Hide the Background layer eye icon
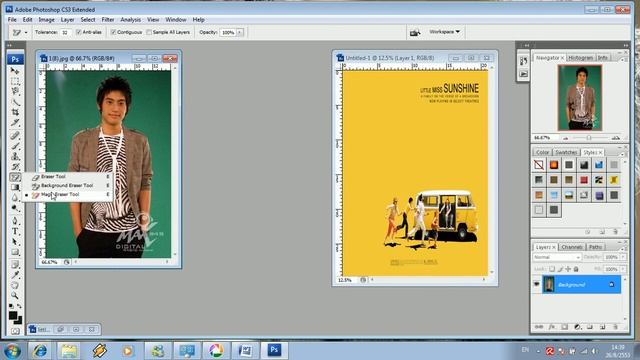This screenshot has height=360, width=640. tap(536, 284)
